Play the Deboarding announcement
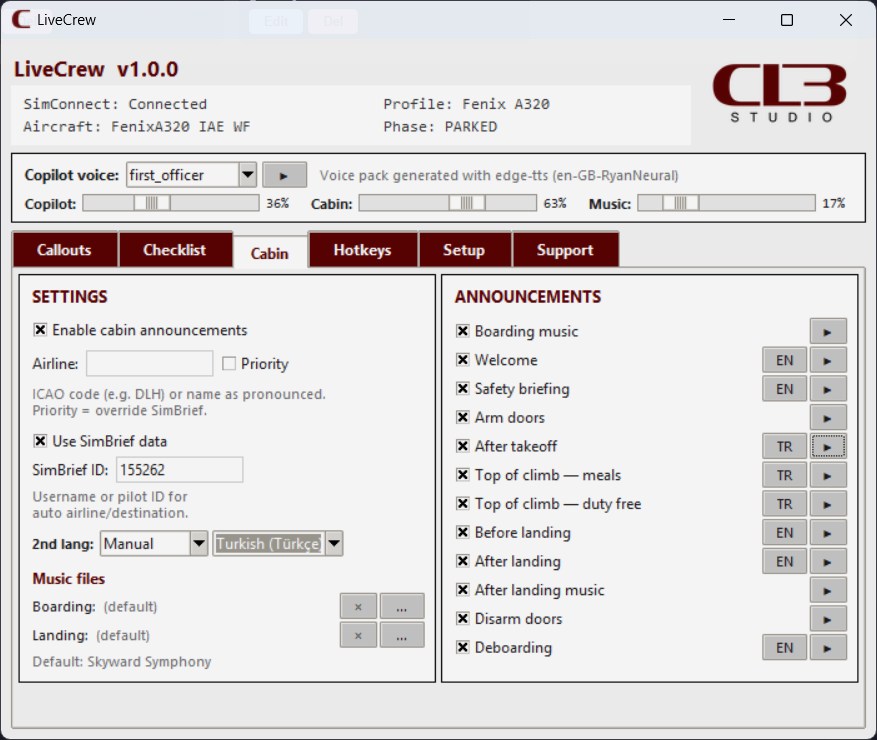Viewport: 877px width, 740px height. (x=829, y=647)
